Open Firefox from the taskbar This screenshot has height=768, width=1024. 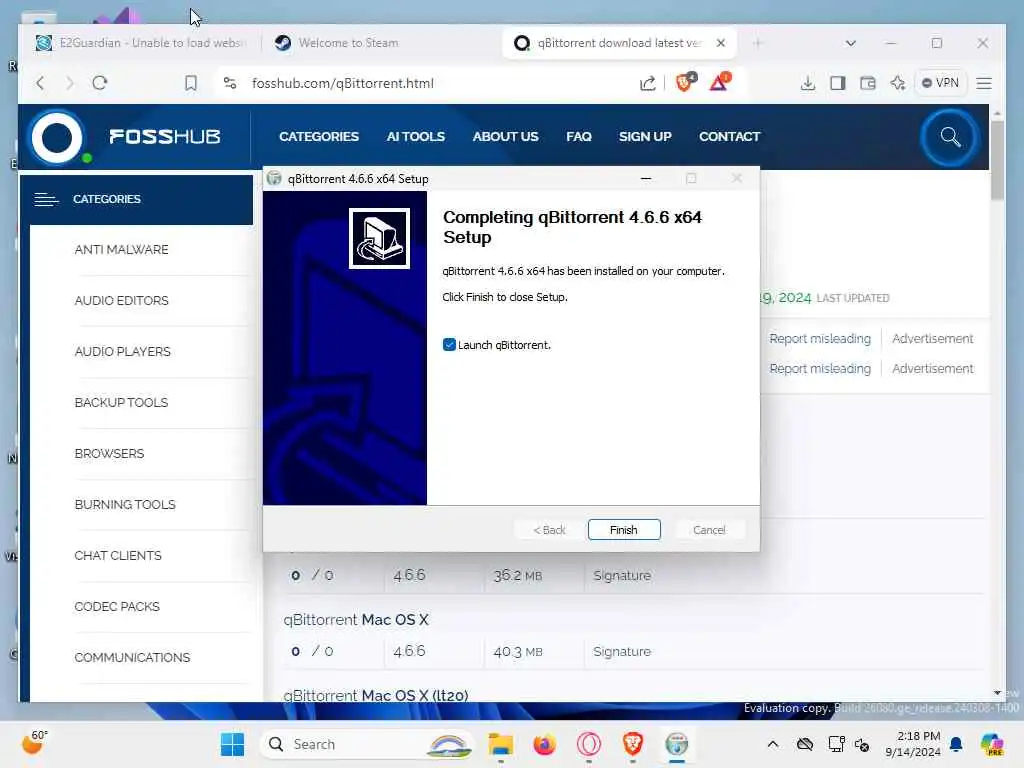(x=544, y=744)
